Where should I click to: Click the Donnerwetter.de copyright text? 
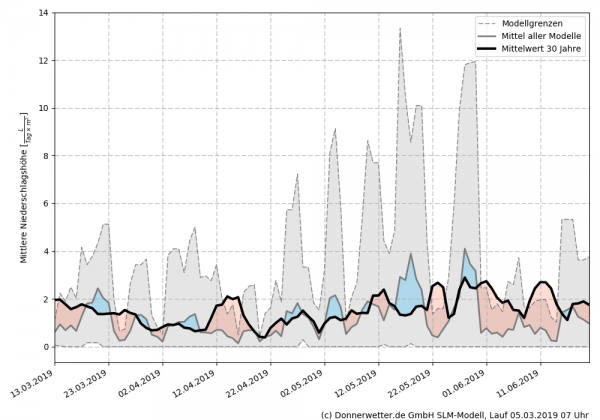(457, 413)
